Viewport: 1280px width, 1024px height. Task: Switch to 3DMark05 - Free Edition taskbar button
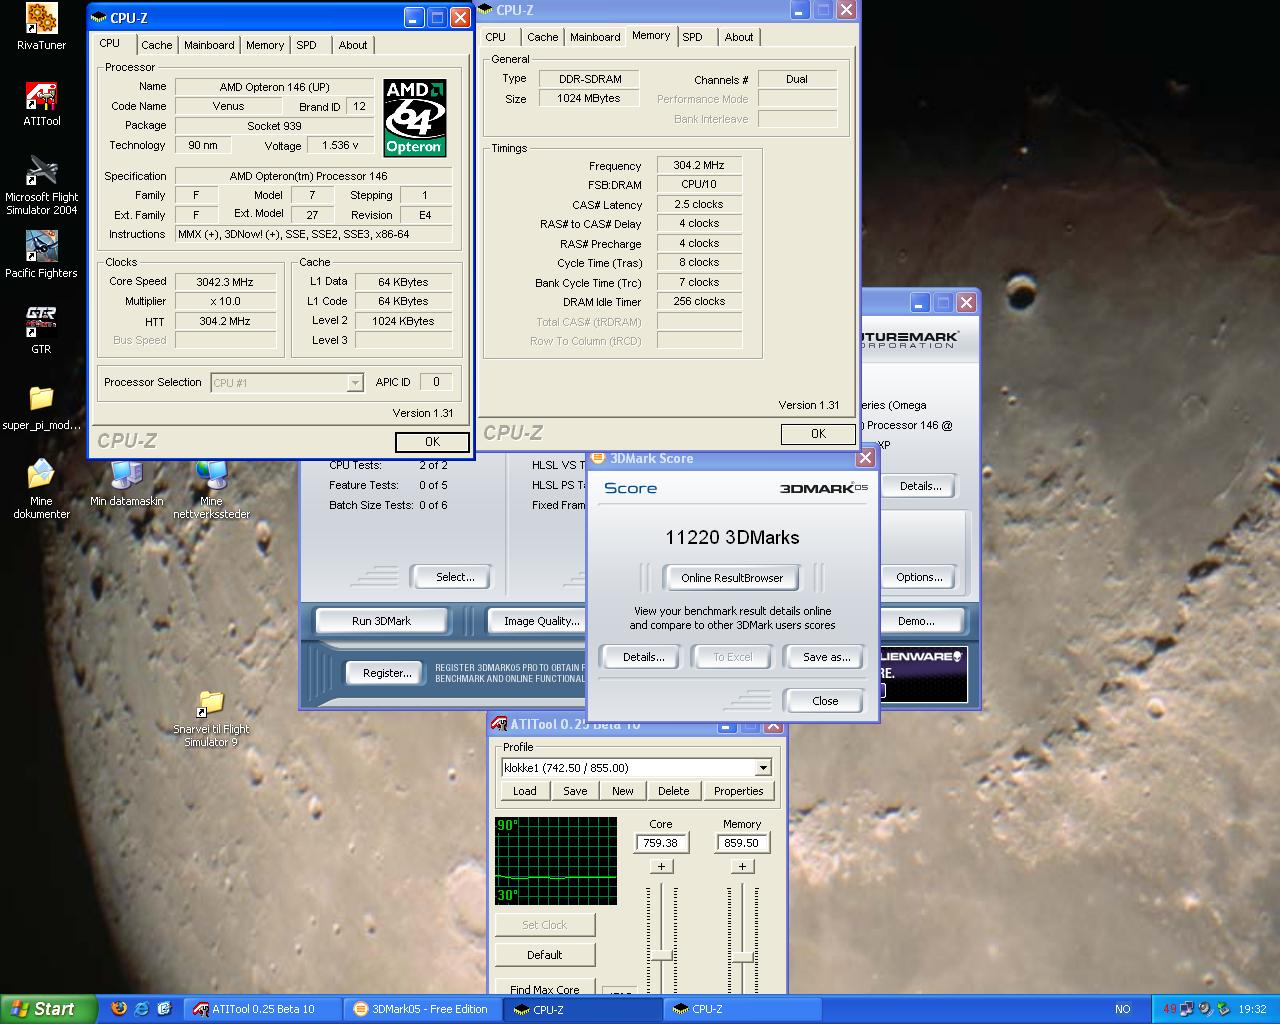click(422, 1009)
